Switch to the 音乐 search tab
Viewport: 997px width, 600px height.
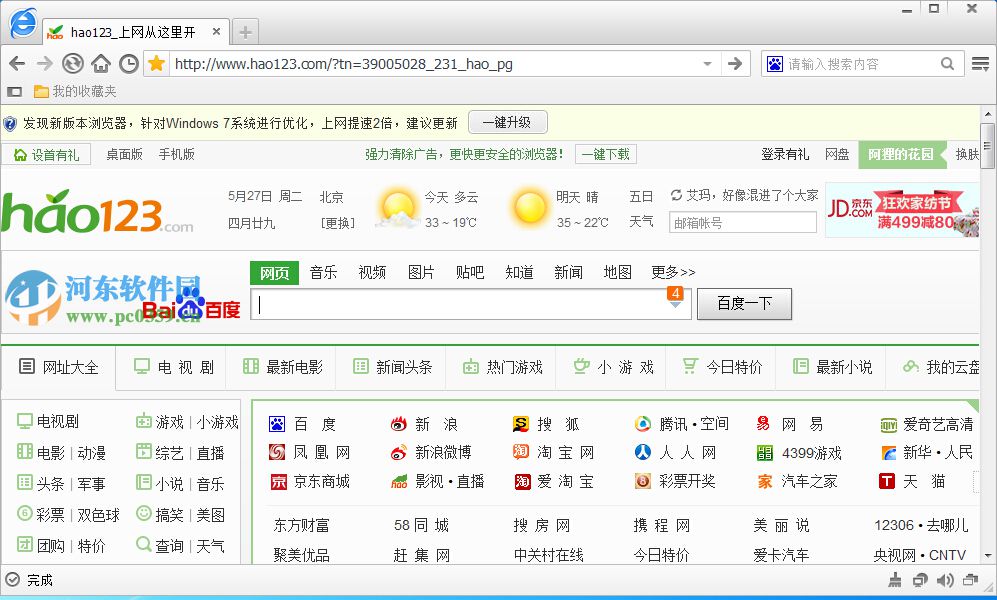coord(322,271)
